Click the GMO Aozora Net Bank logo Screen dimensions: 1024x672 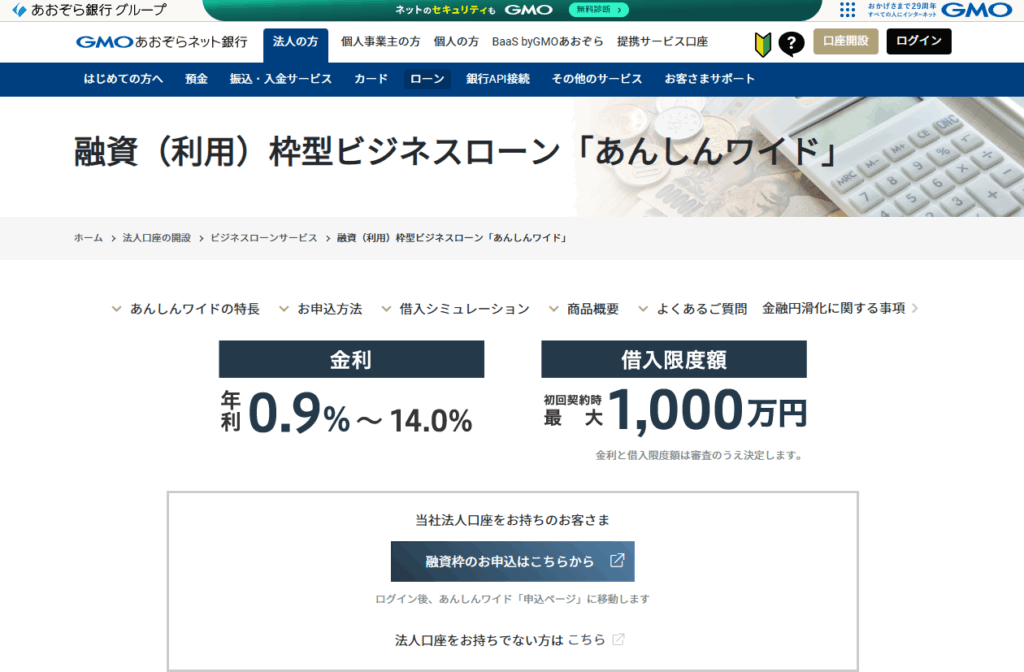click(x=161, y=42)
